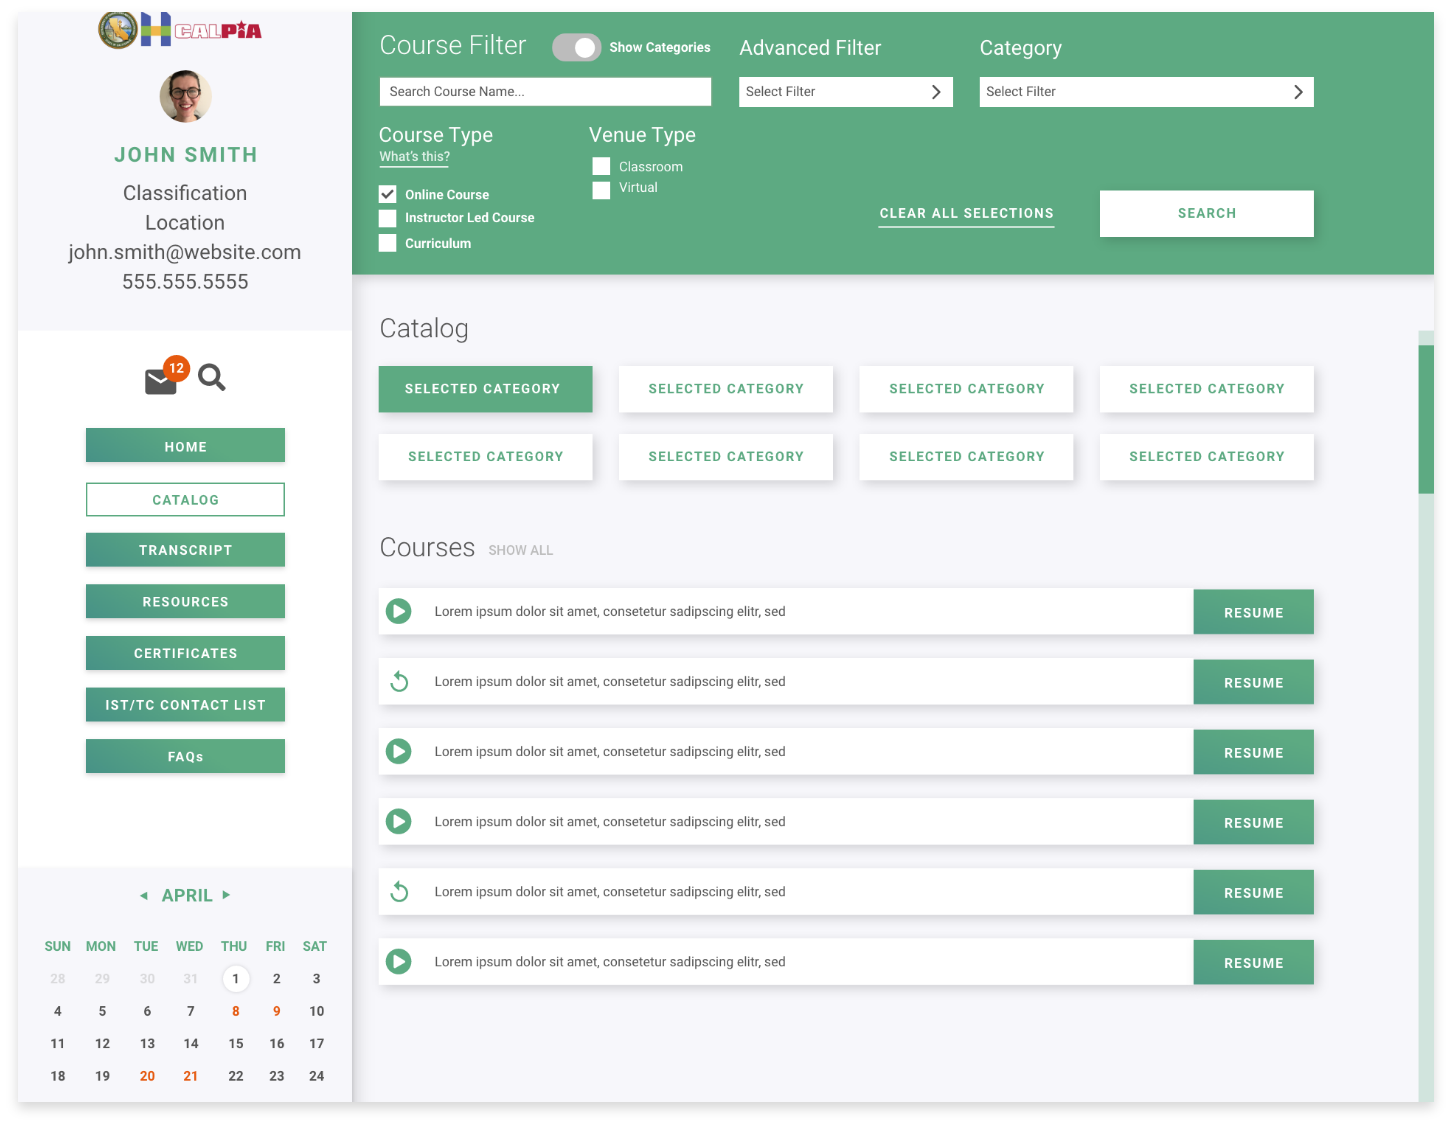This screenshot has height=1126, width=1452.
Task: Open the Category Select Filter dropdown
Action: point(1147,91)
